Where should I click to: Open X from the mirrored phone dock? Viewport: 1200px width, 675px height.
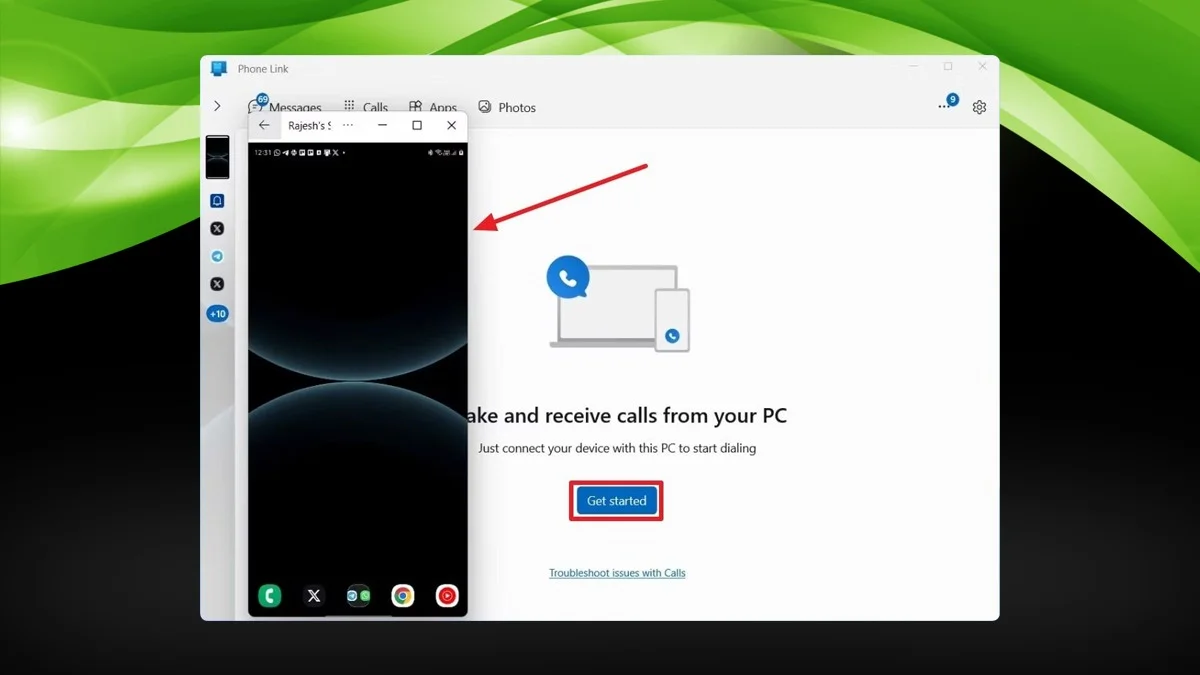[314, 595]
